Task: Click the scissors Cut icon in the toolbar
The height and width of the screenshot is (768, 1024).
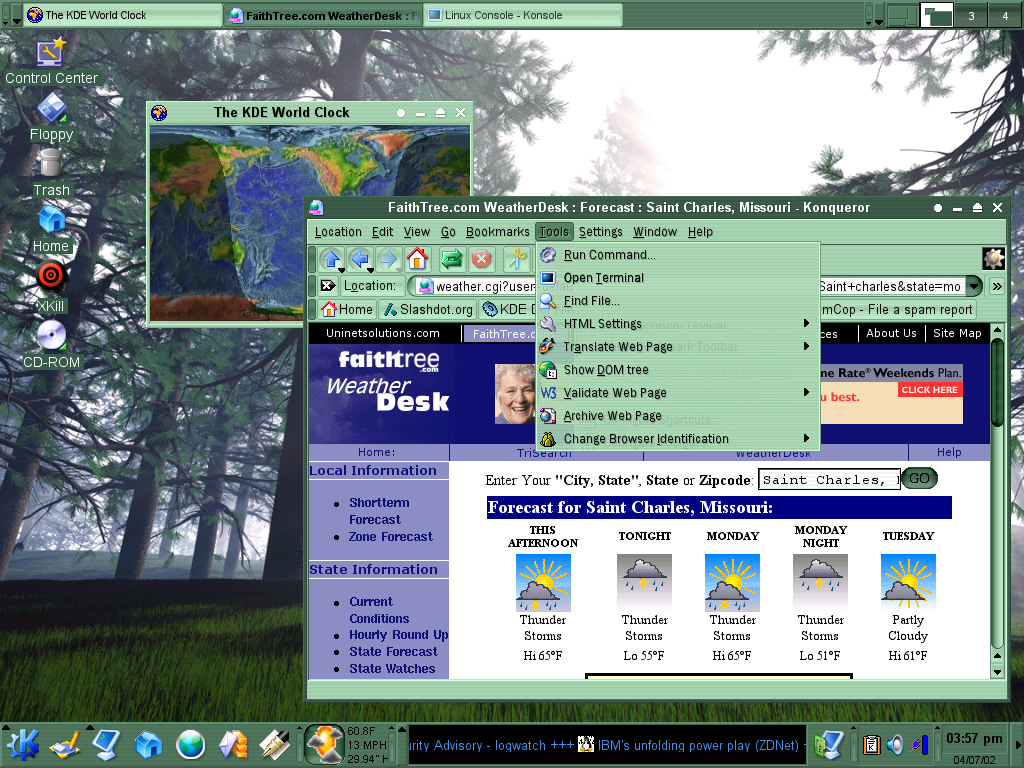Action: point(517,259)
